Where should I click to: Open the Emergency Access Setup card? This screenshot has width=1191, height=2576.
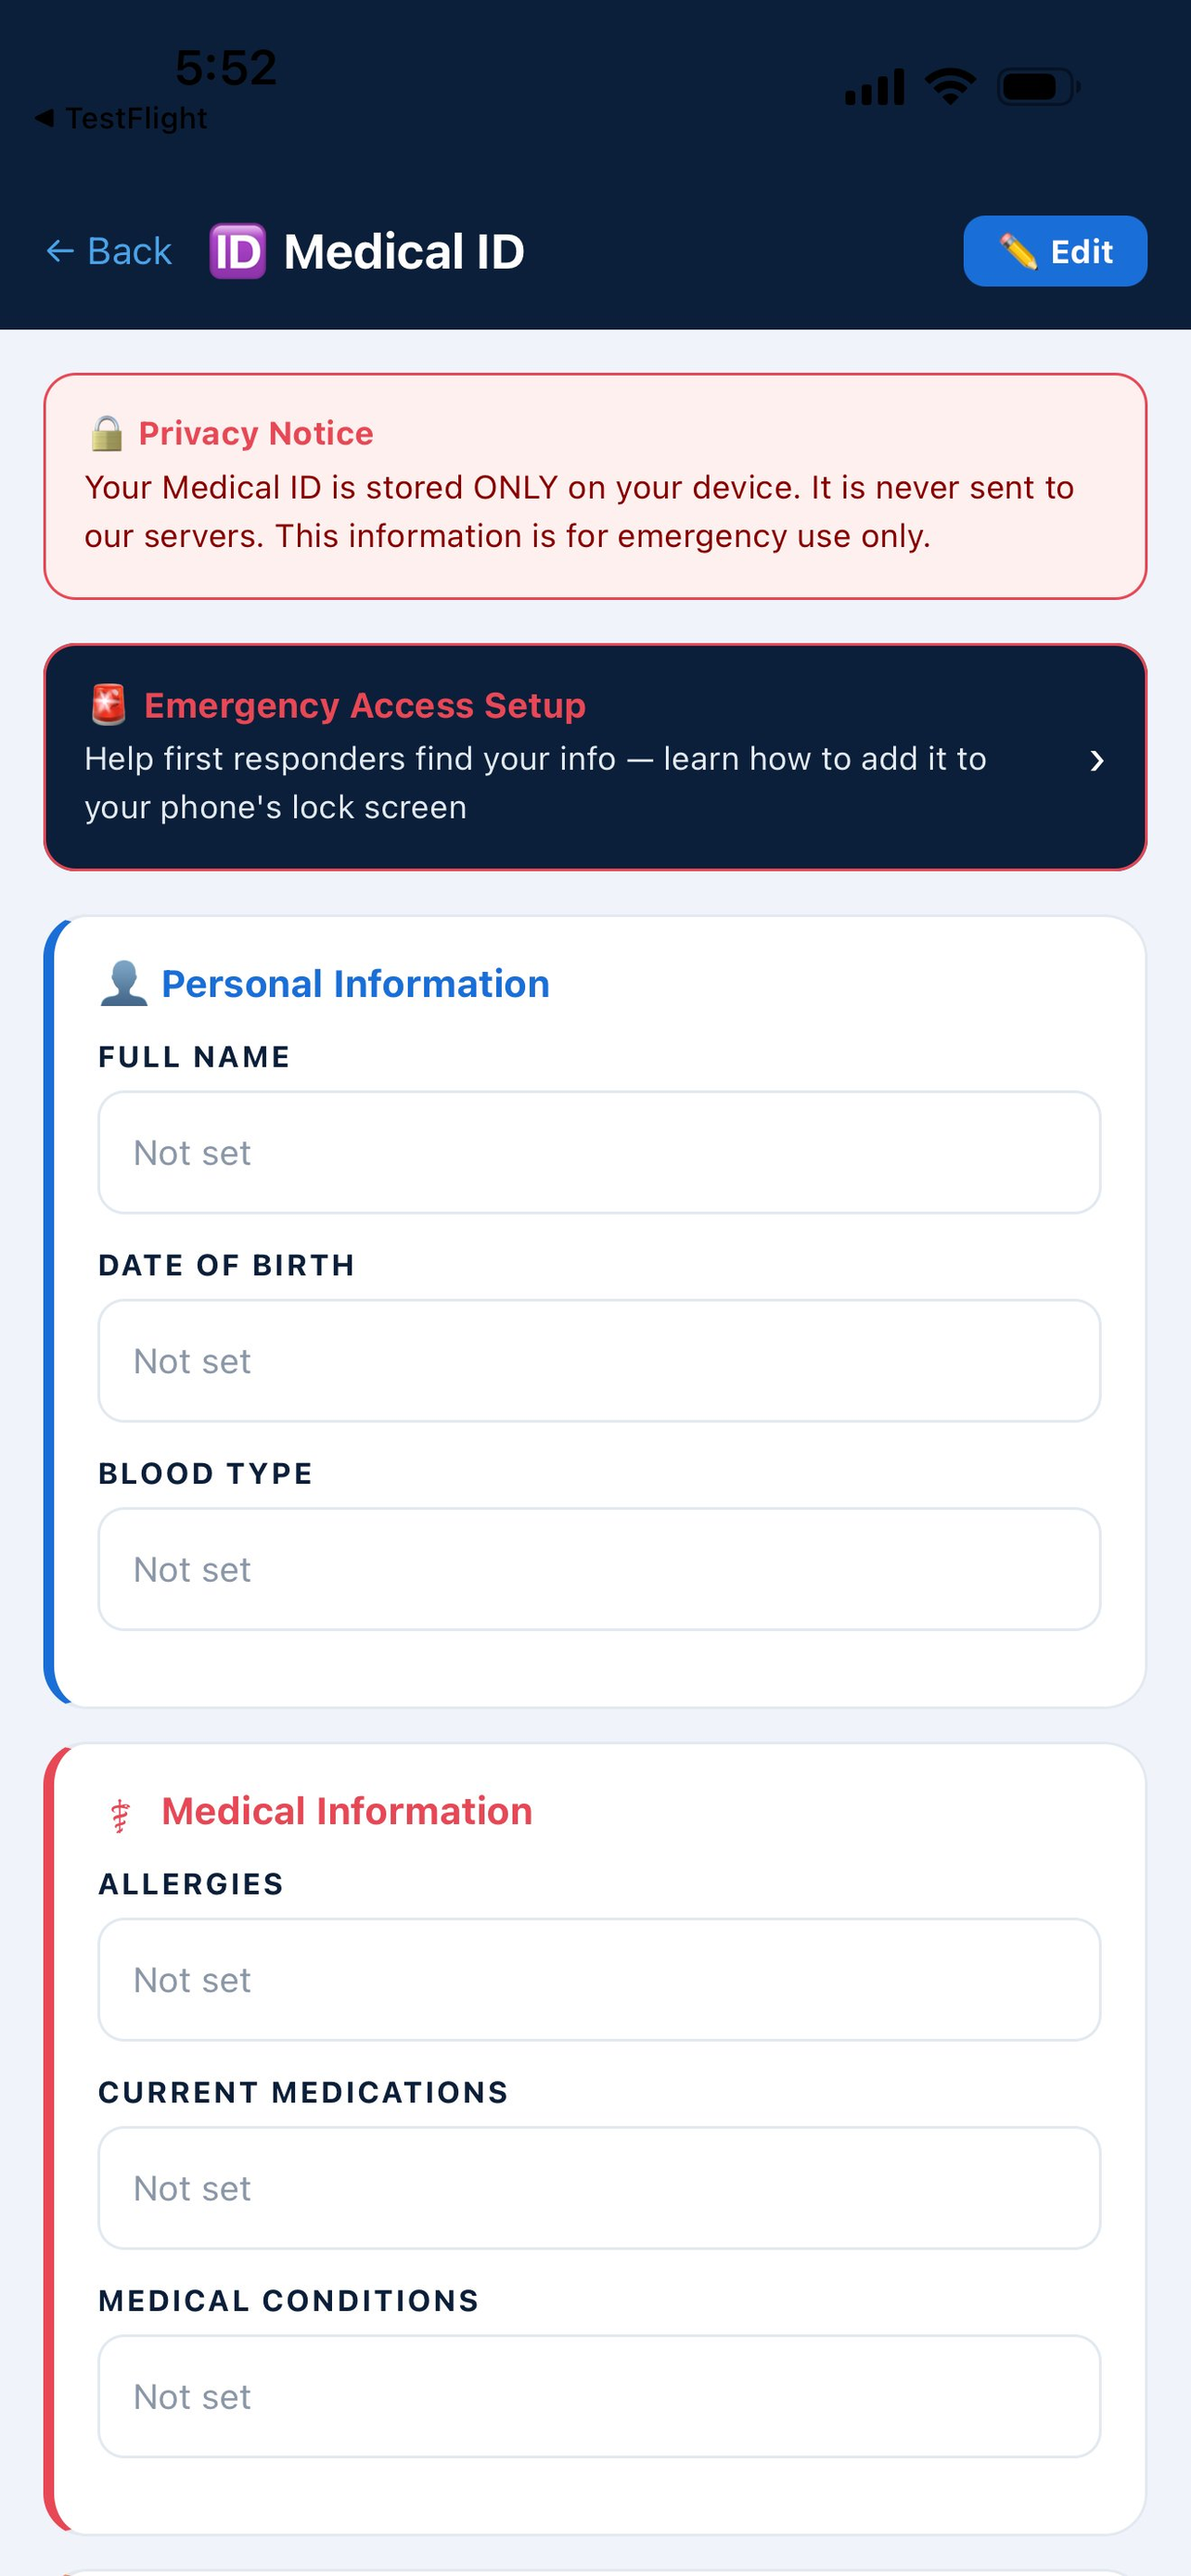[595, 757]
